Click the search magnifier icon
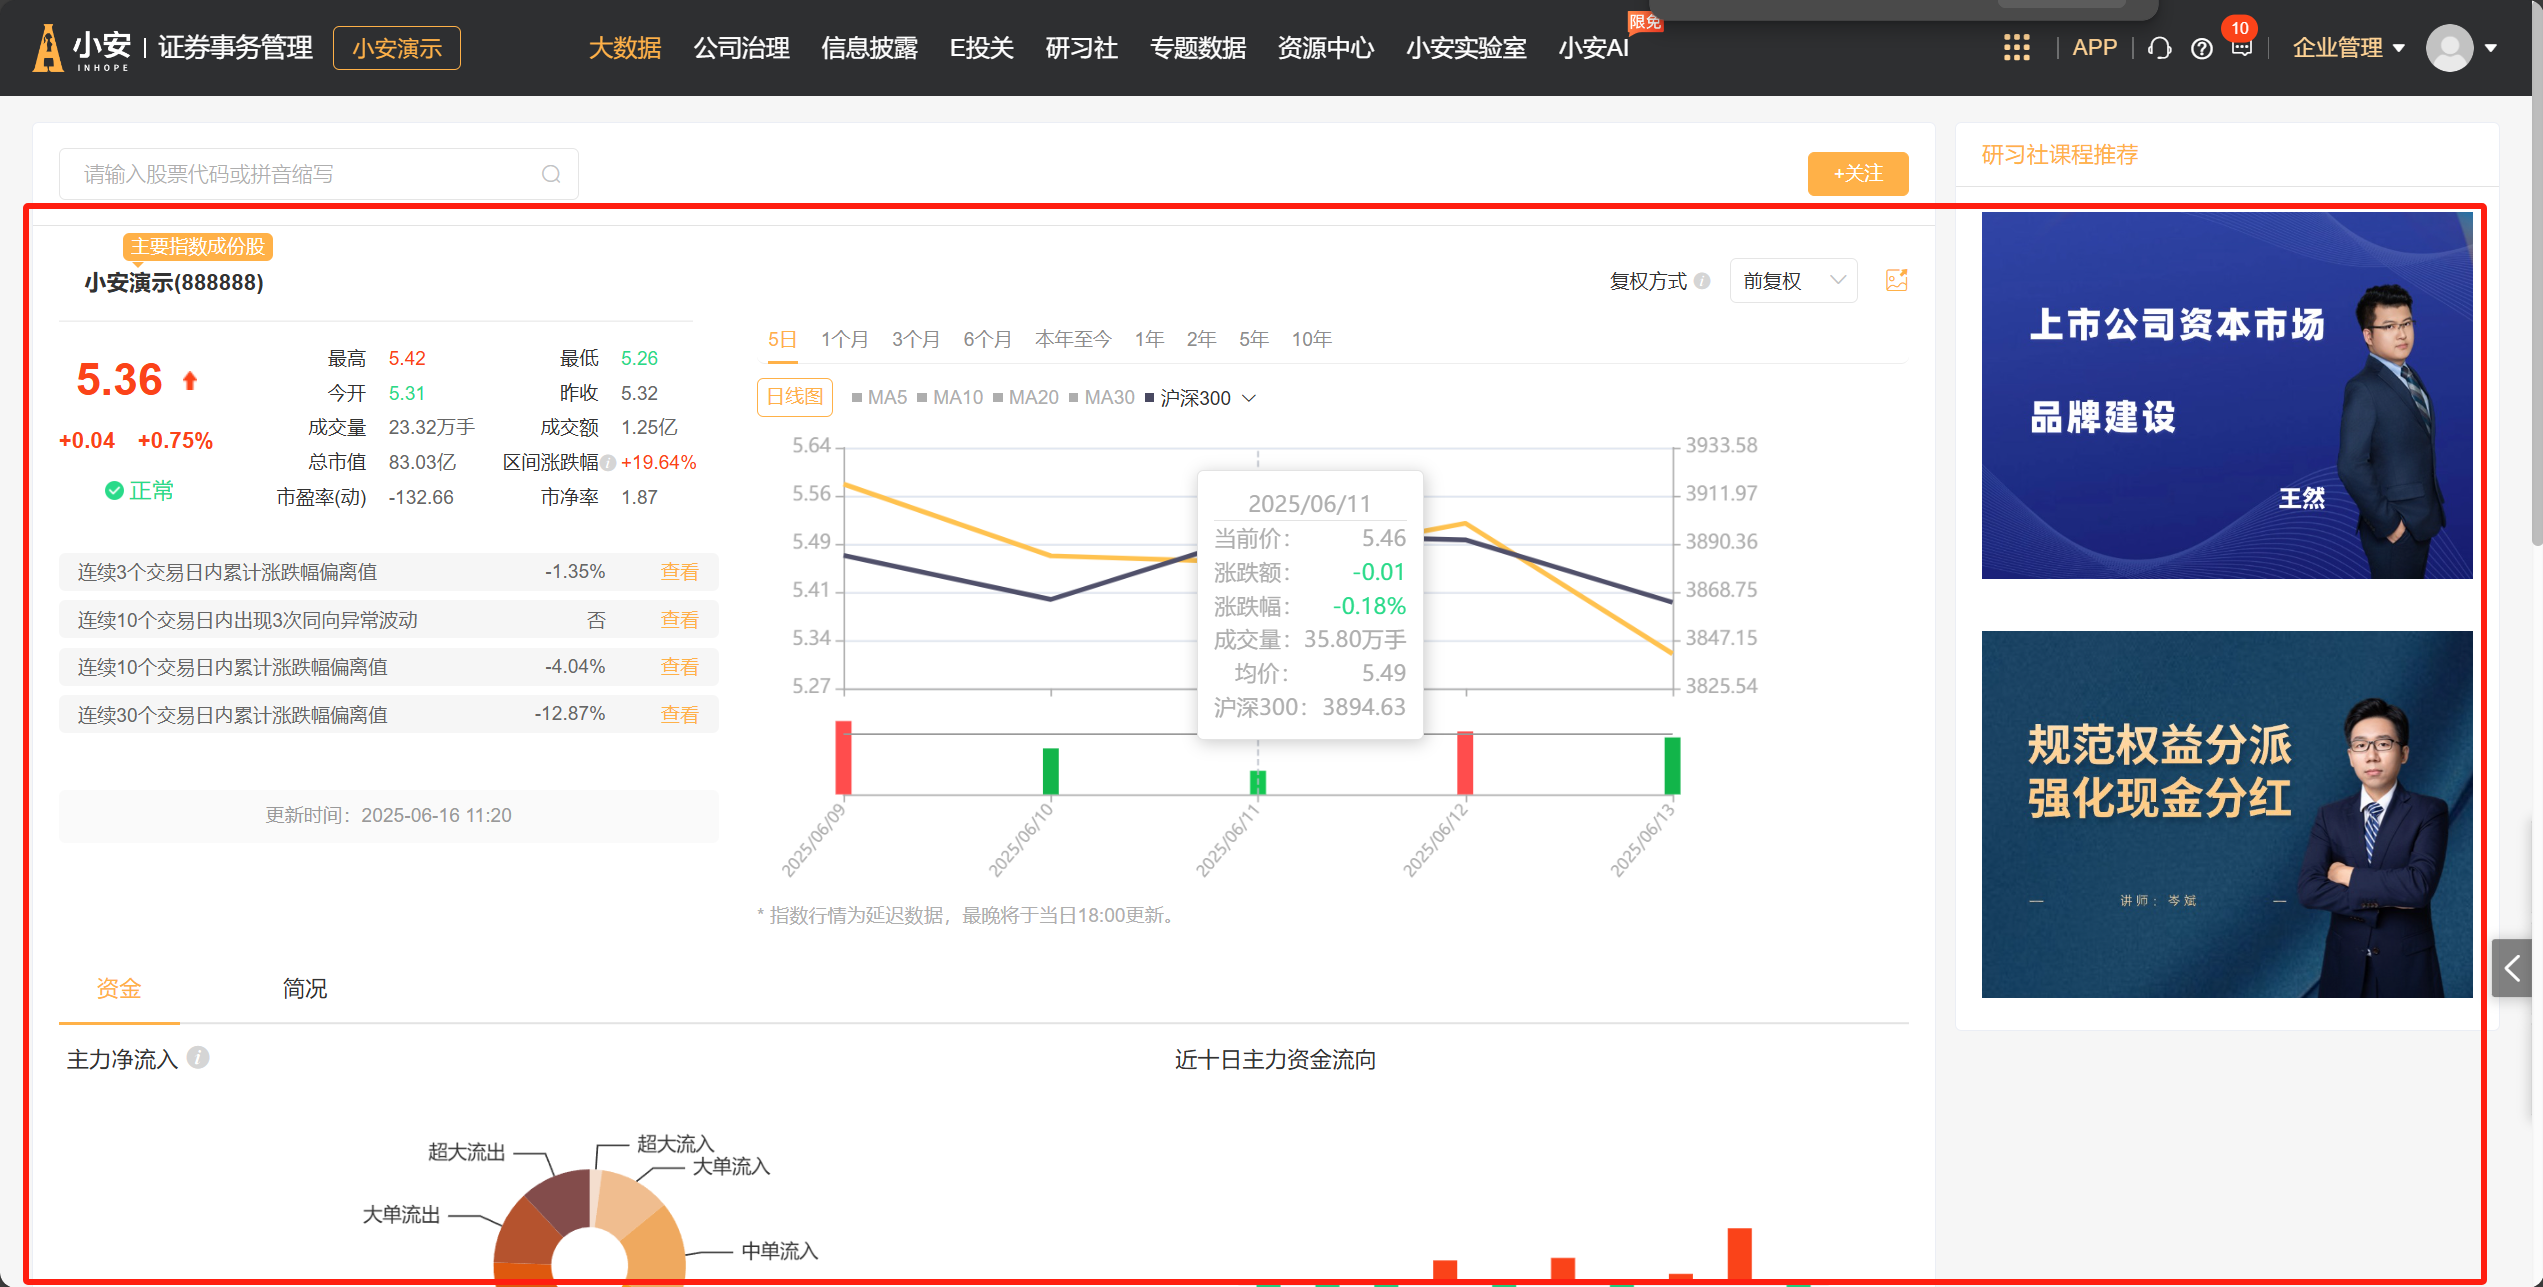The width and height of the screenshot is (2543, 1287). 551,175
